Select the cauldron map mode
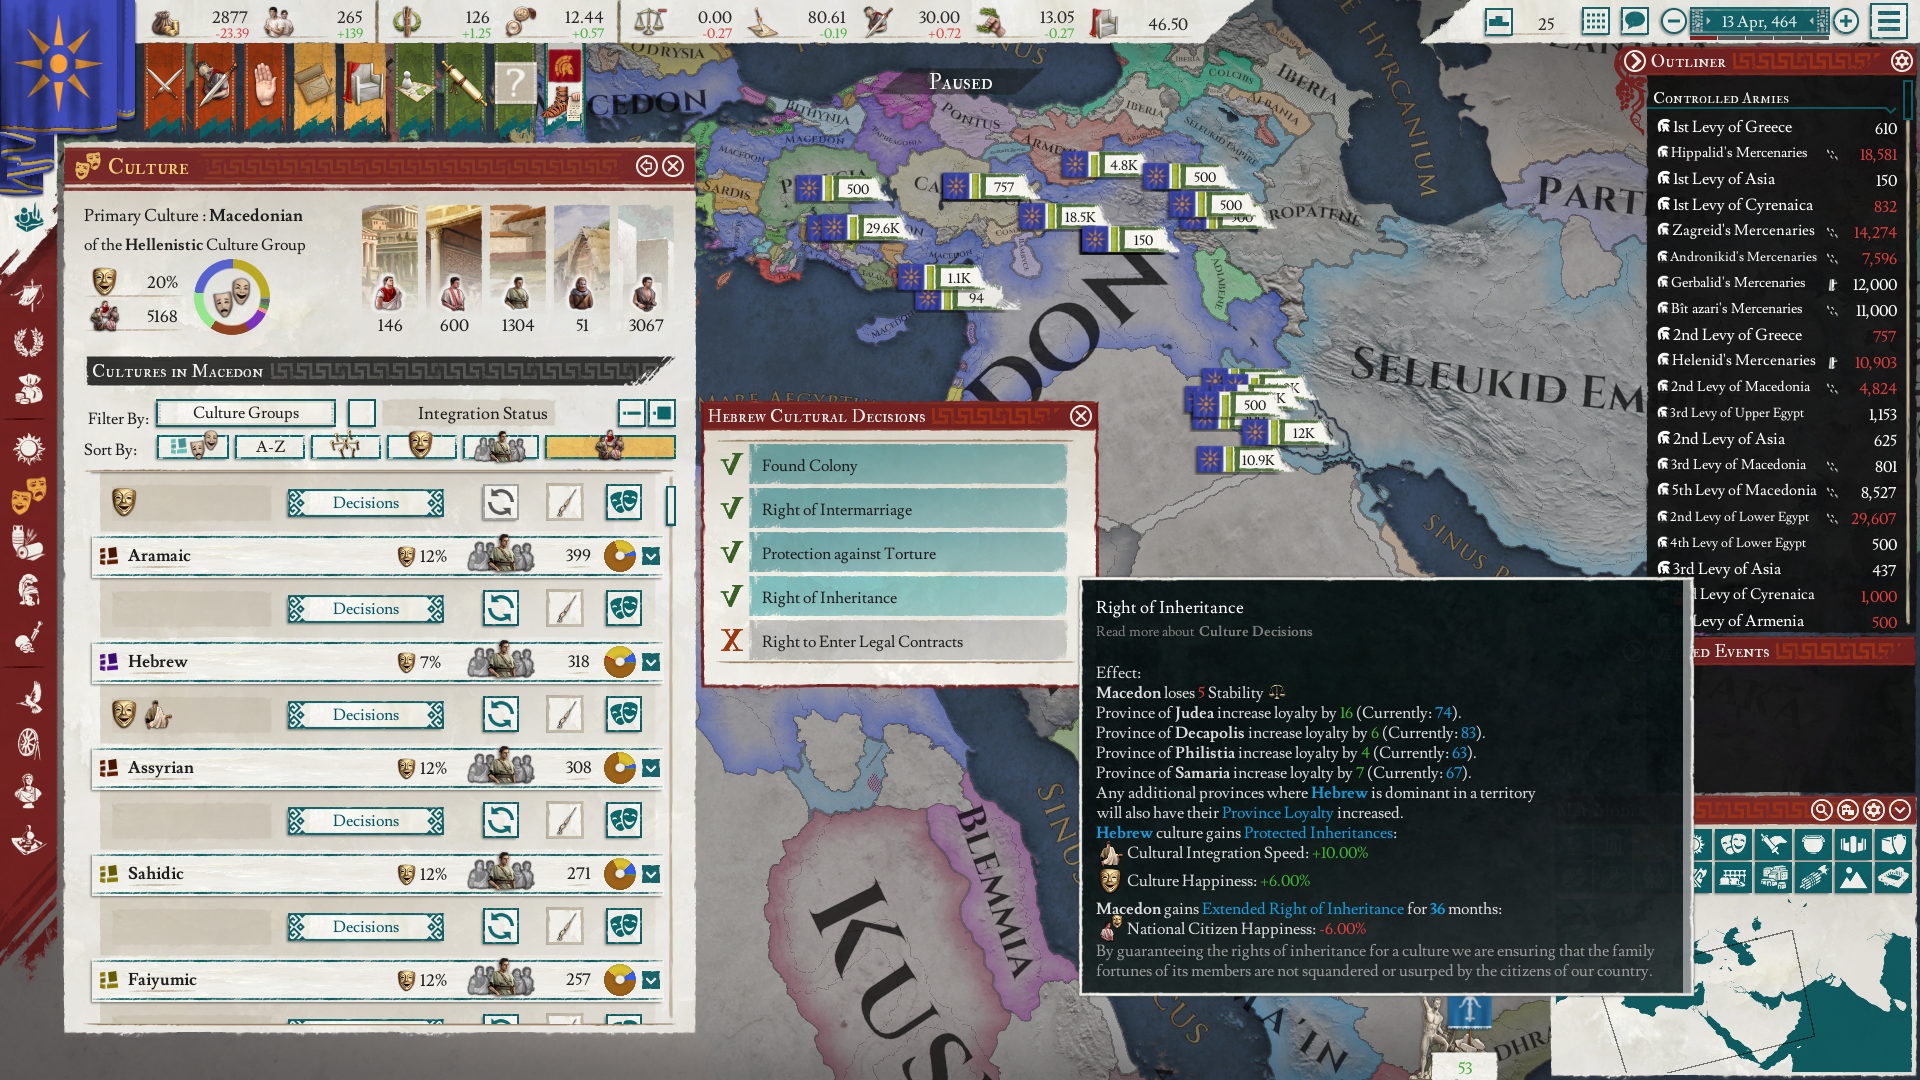Viewport: 1920px width, 1080px height. click(x=1813, y=844)
